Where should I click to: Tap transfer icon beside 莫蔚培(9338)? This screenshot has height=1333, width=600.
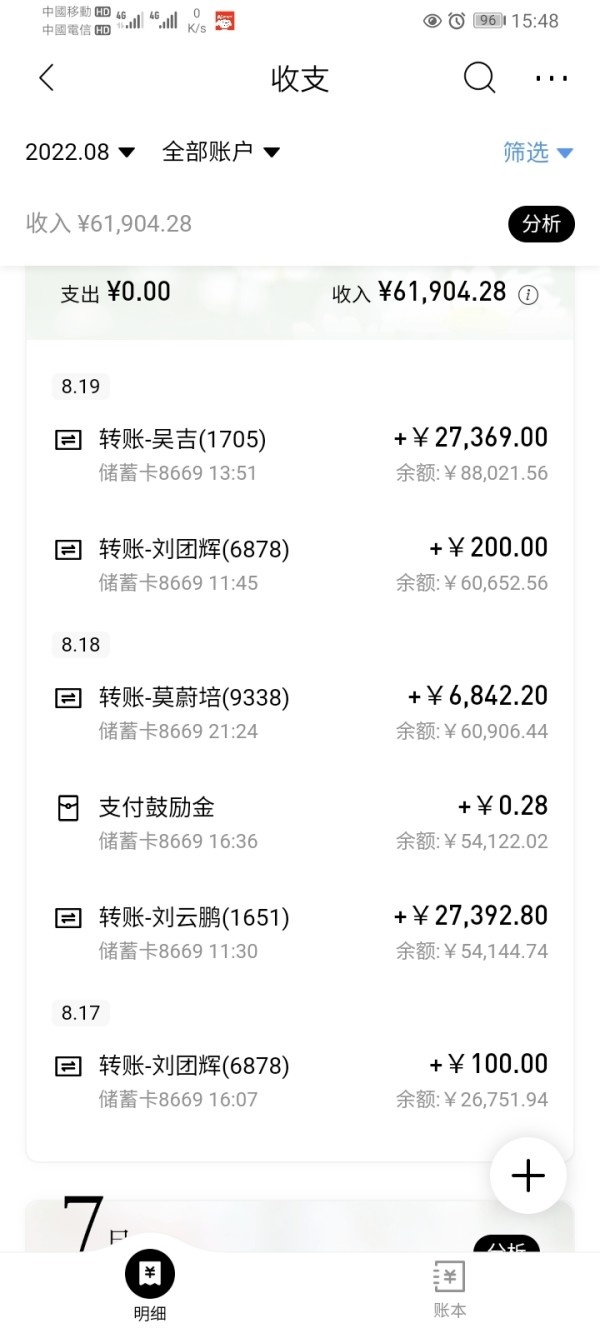68,698
